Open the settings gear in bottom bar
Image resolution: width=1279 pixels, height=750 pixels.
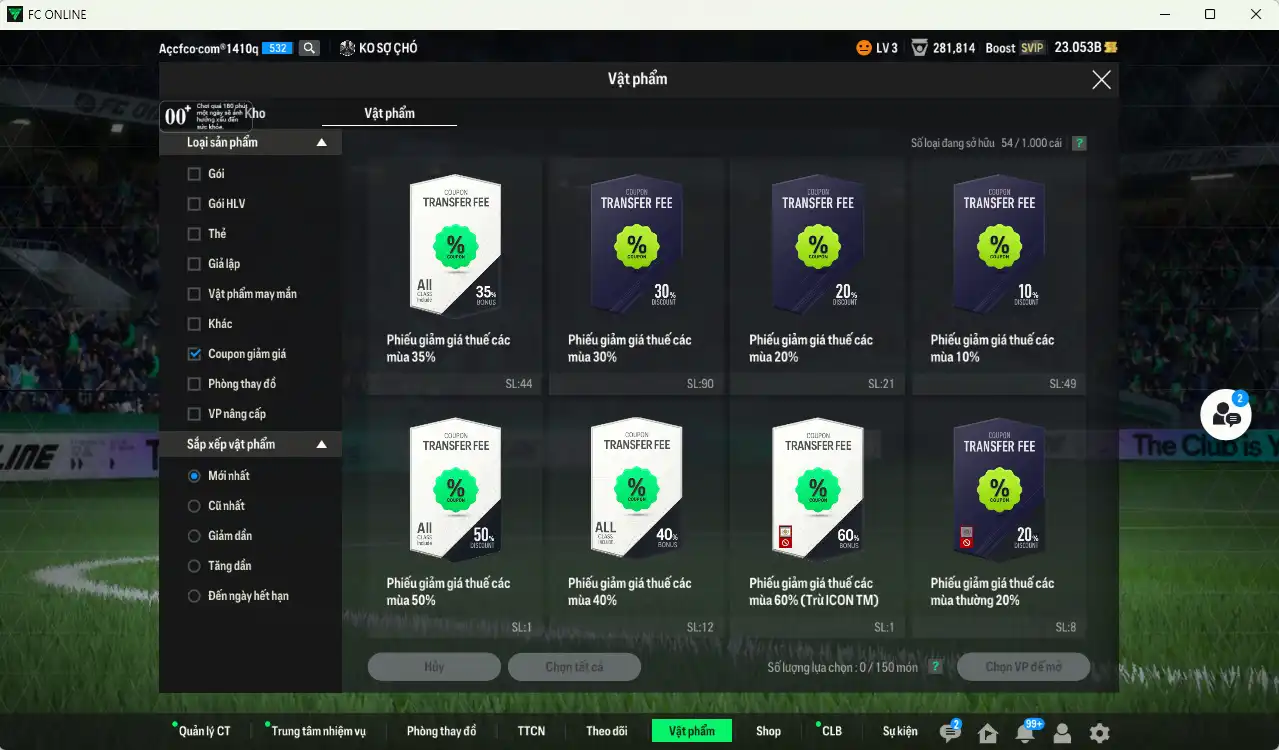1099,733
